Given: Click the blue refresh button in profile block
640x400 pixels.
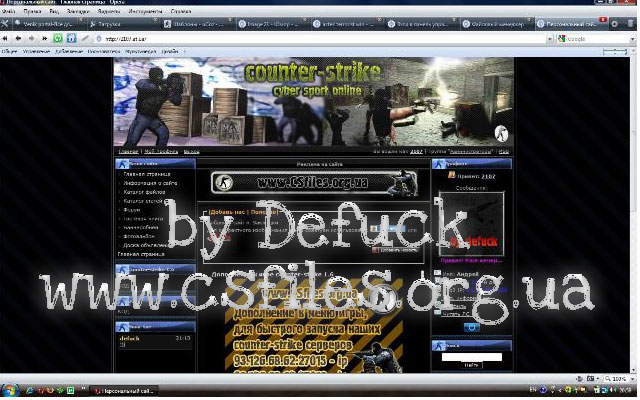Looking at the screenshot, I should [471, 327].
